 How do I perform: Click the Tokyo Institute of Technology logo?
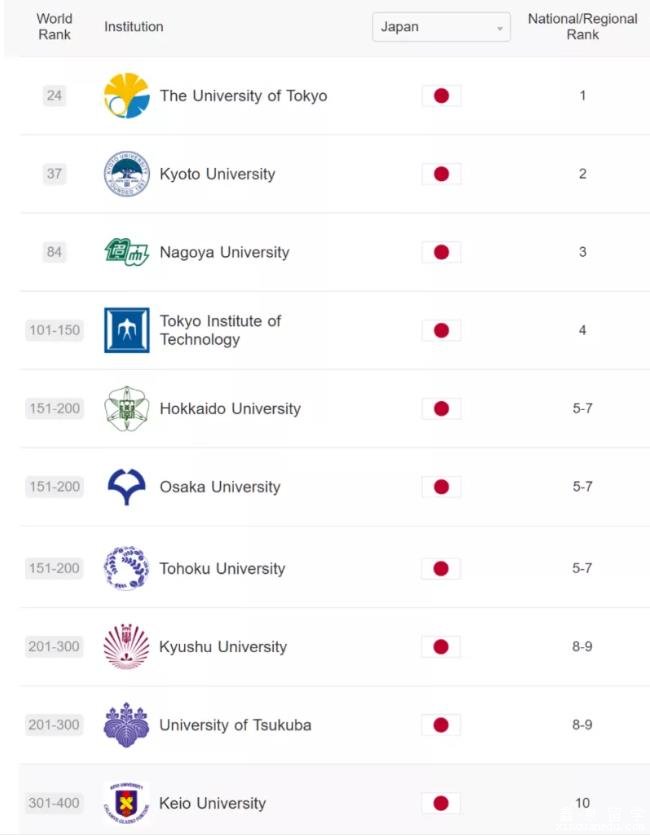click(x=126, y=330)
